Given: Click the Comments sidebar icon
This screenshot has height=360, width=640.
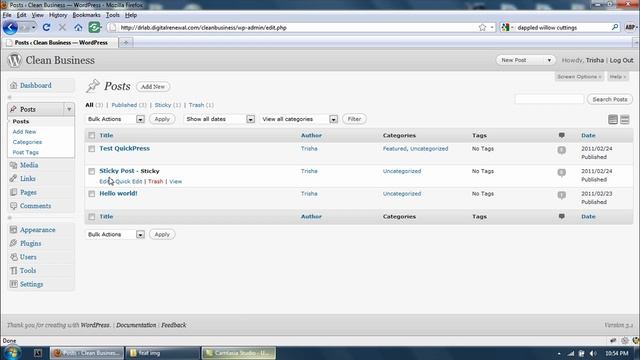Looking at the screenshot, I should tap(13, 206).
